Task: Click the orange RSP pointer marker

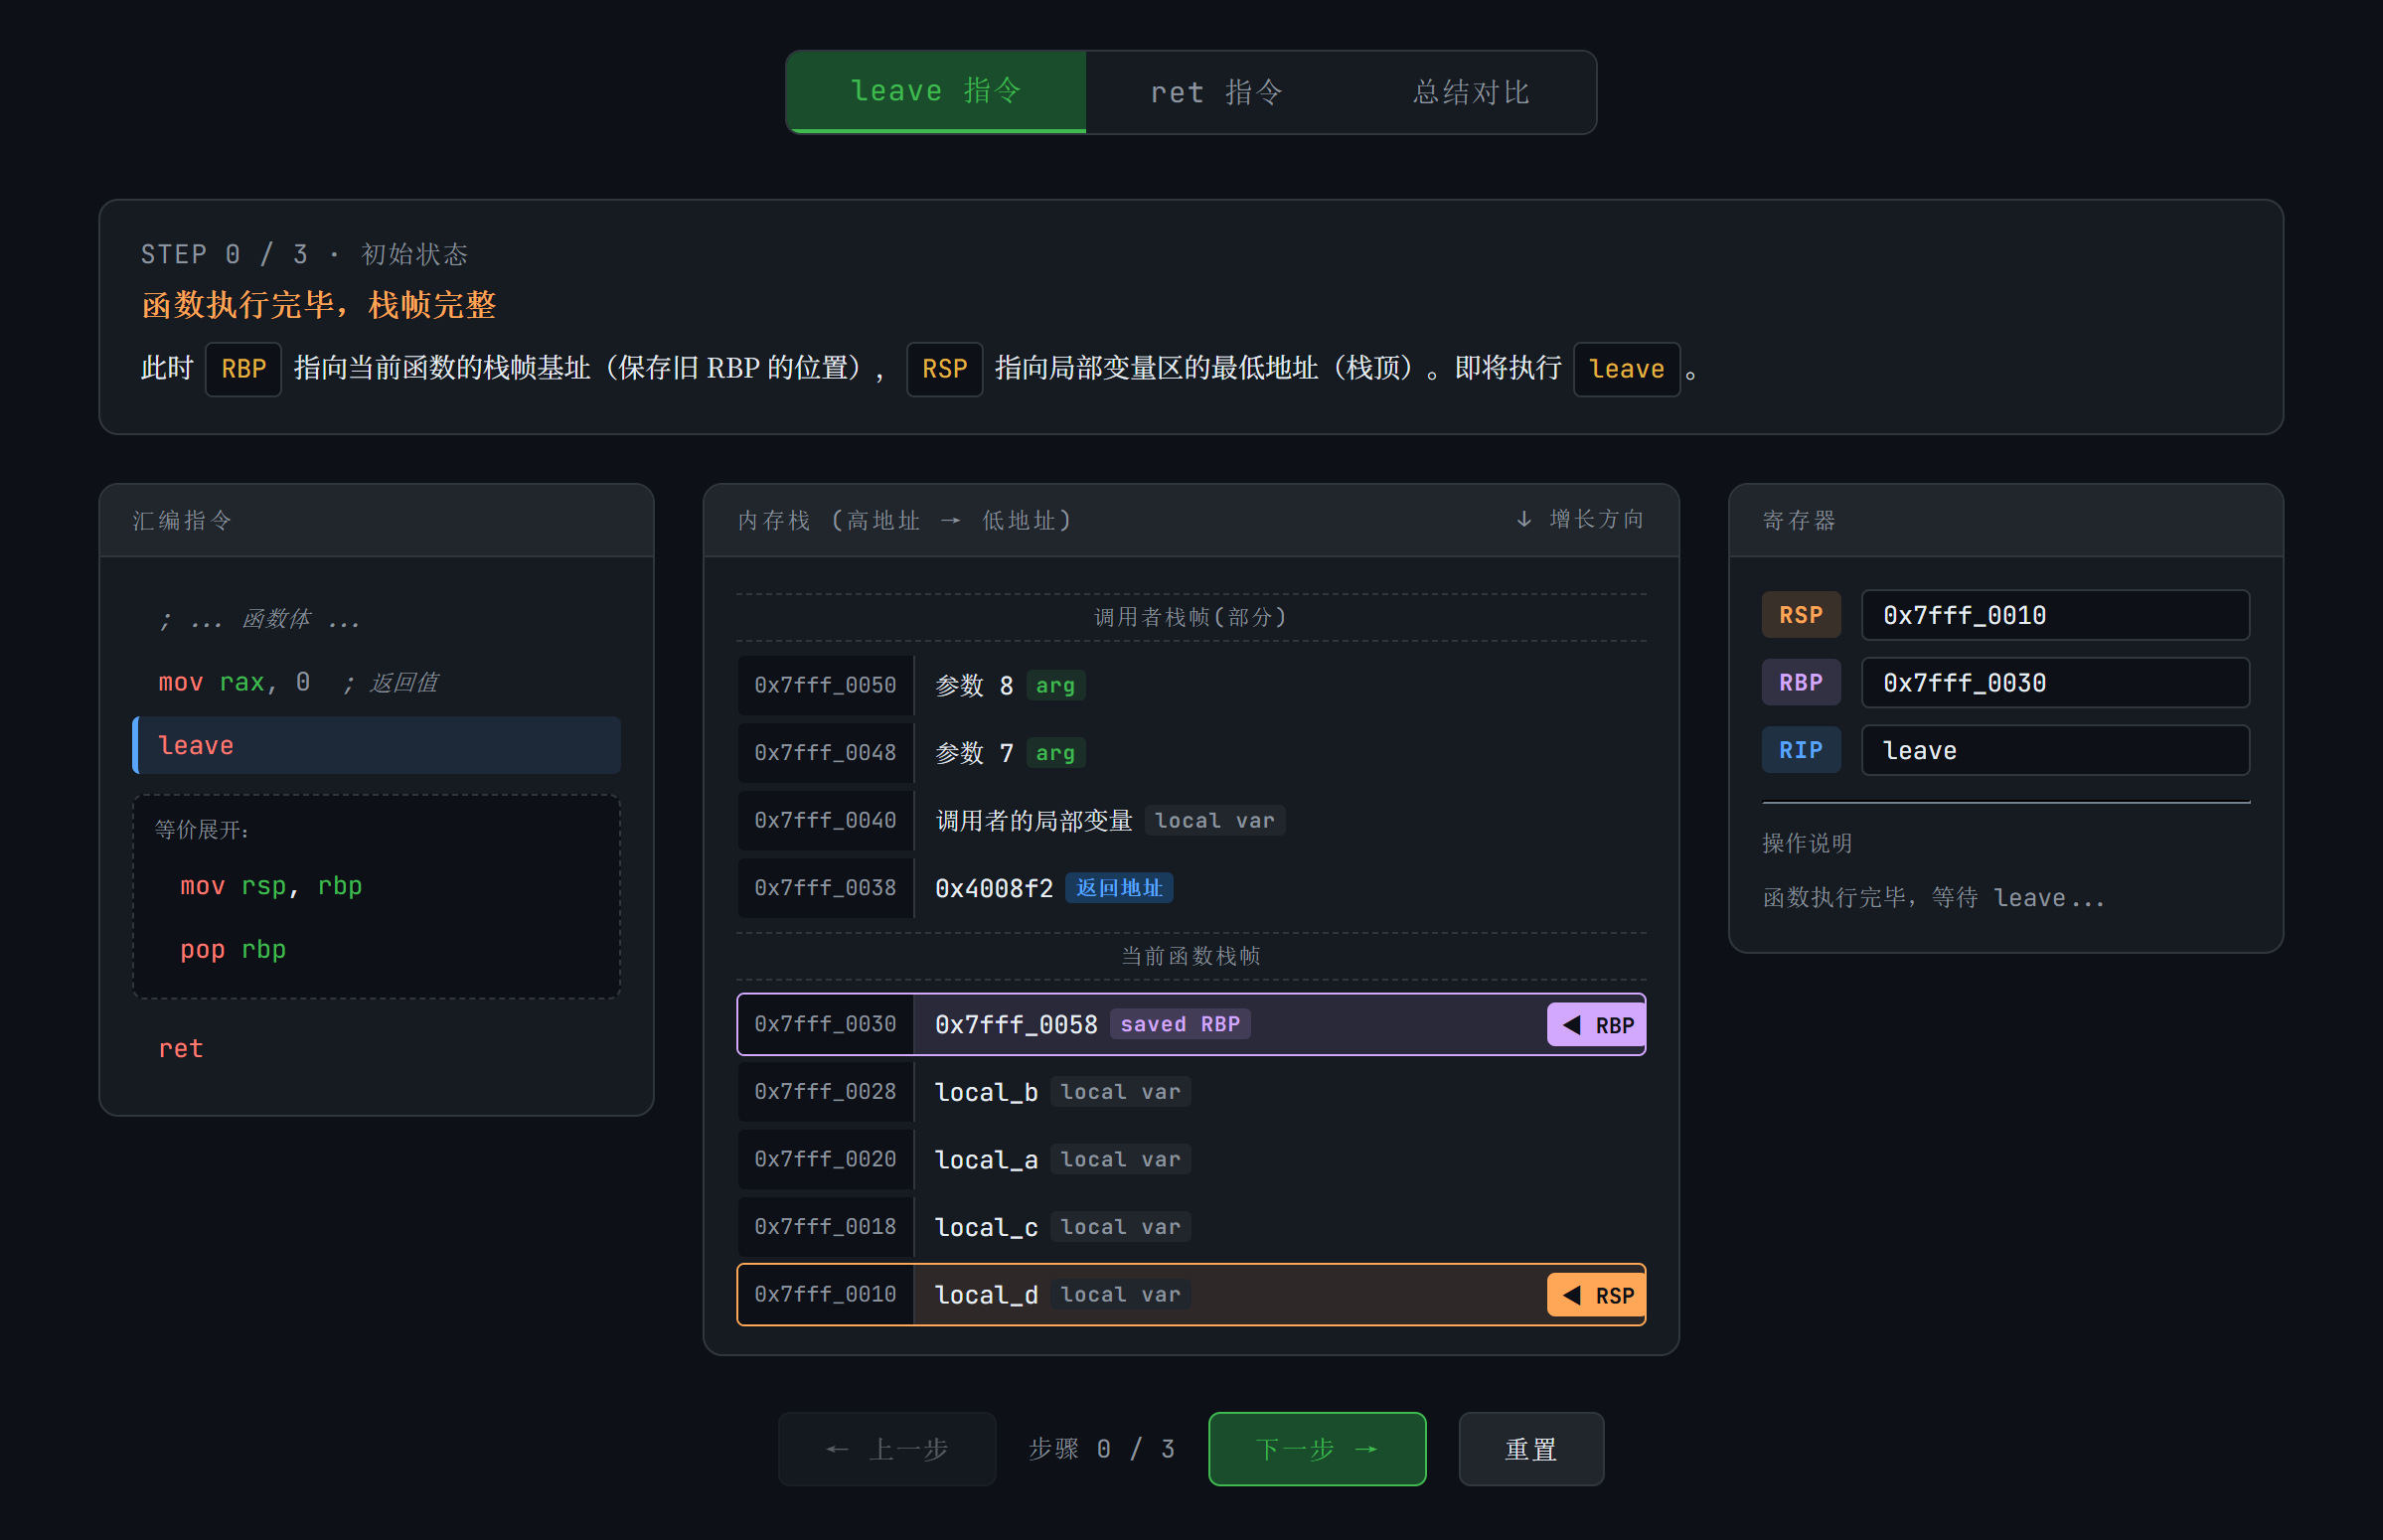Action: click(1596, 1295)
